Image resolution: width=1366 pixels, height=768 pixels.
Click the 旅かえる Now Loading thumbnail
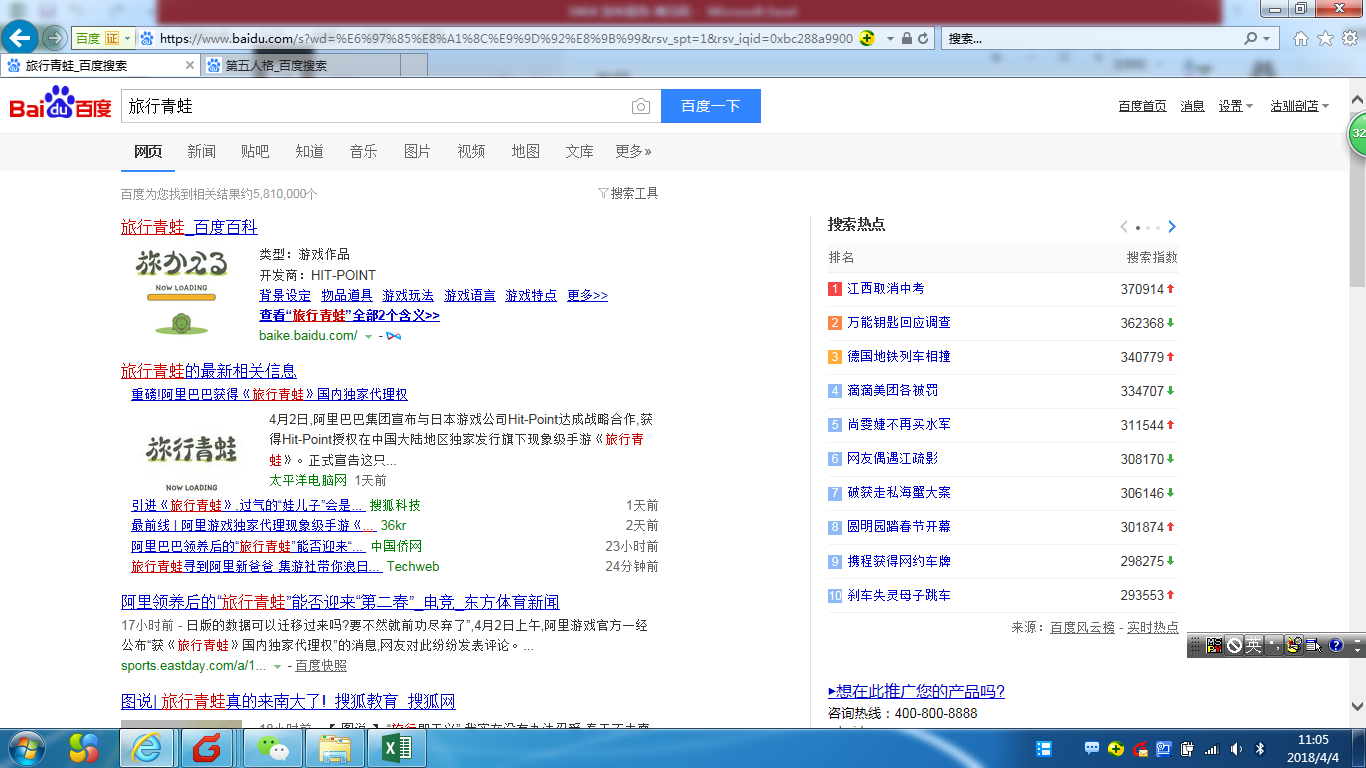click(181, 290)
